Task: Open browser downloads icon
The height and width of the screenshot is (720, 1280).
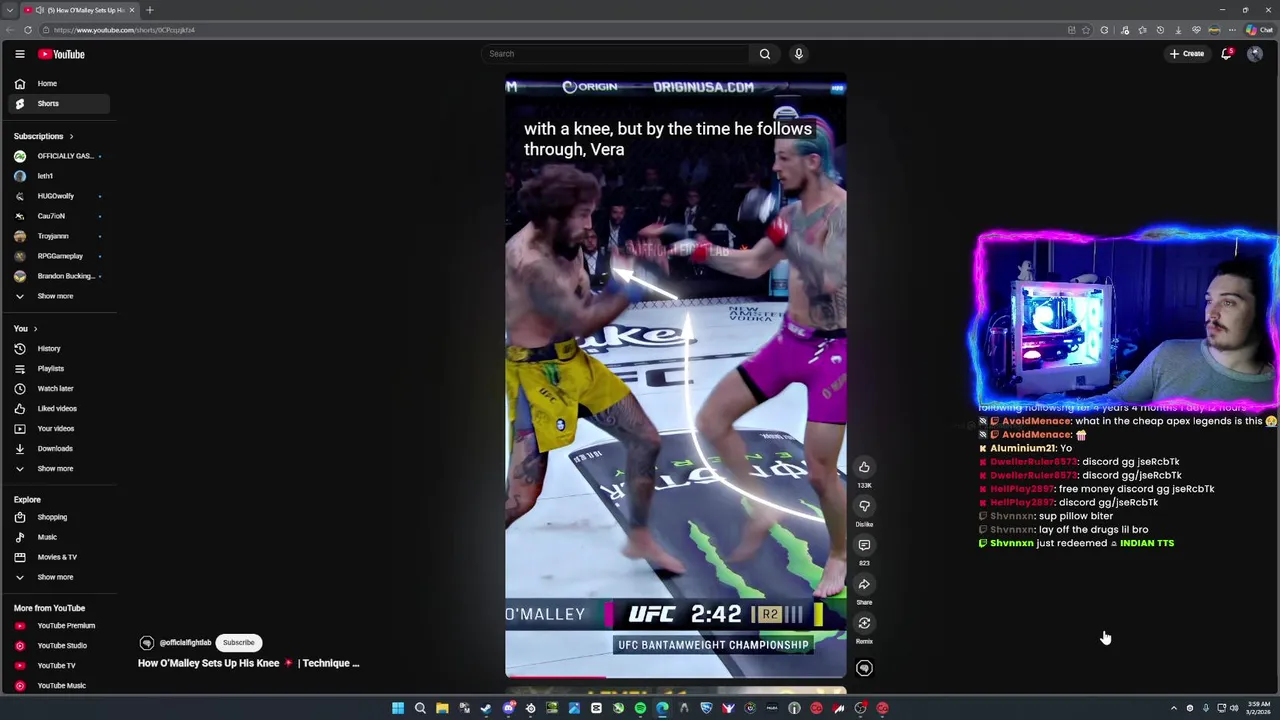Action: click(1178, 30)
